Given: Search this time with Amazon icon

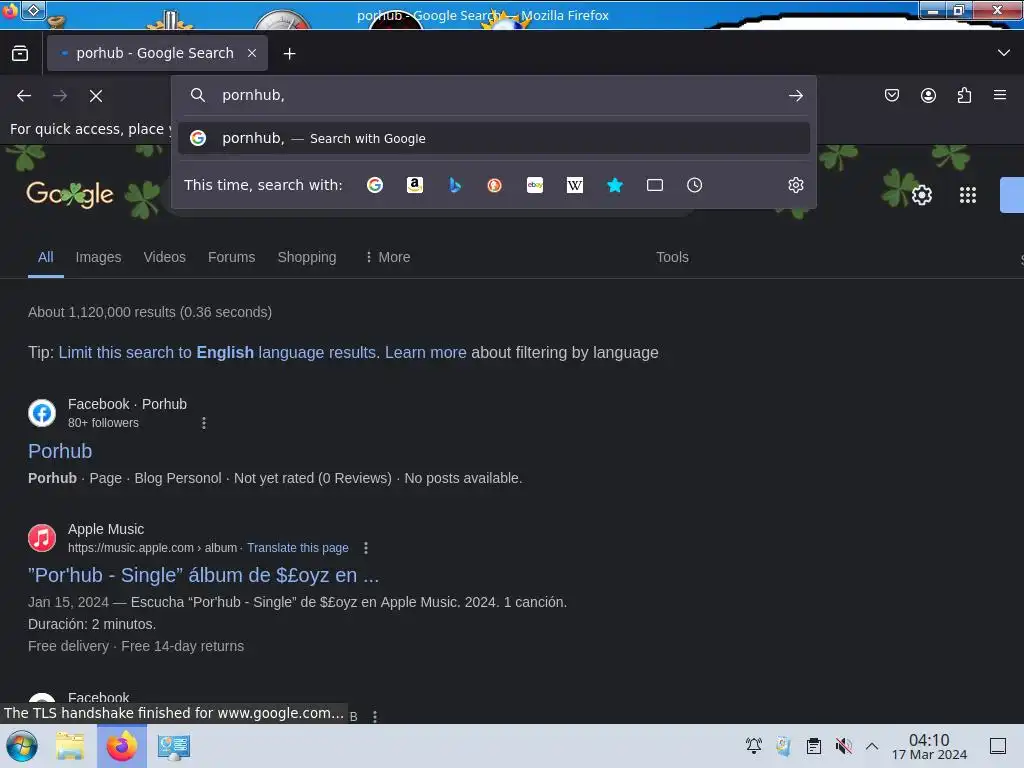Looking at the screenshot, I should 415,185.
